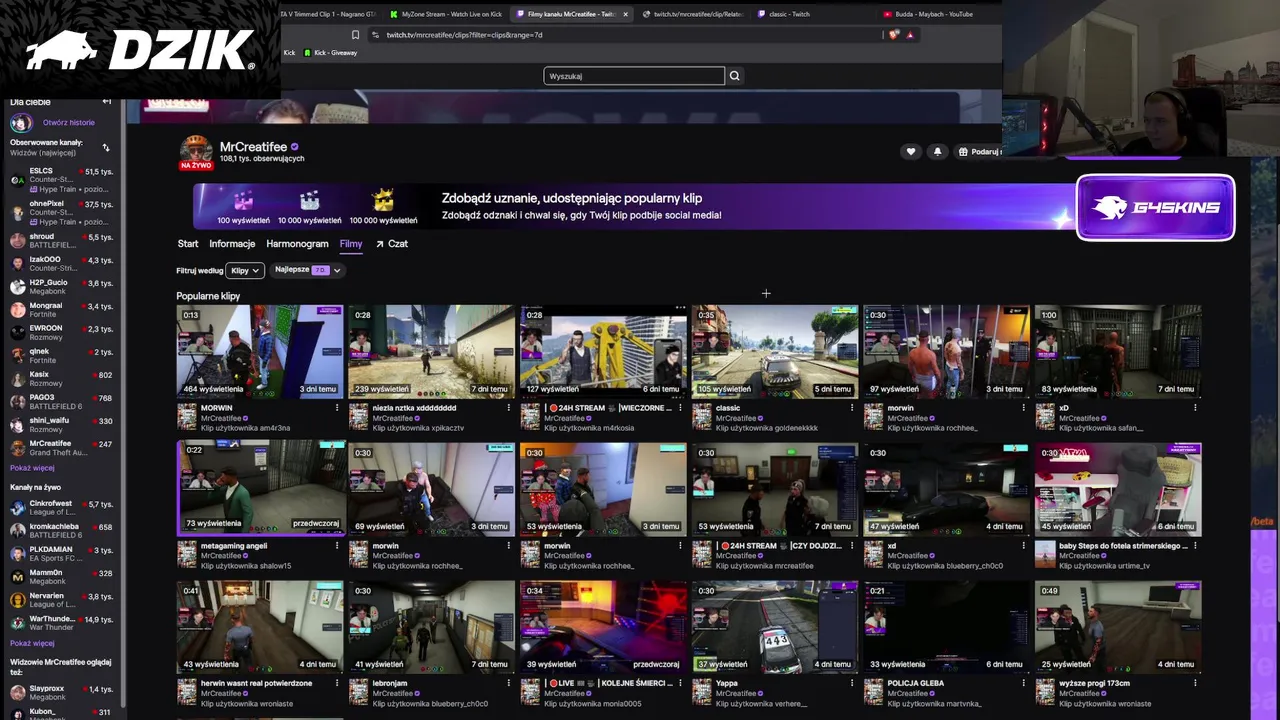Click "Klip użytkownika goldenekkkk" text
Viewport: 1280px width, 720px height.
[x=767, y=428]
